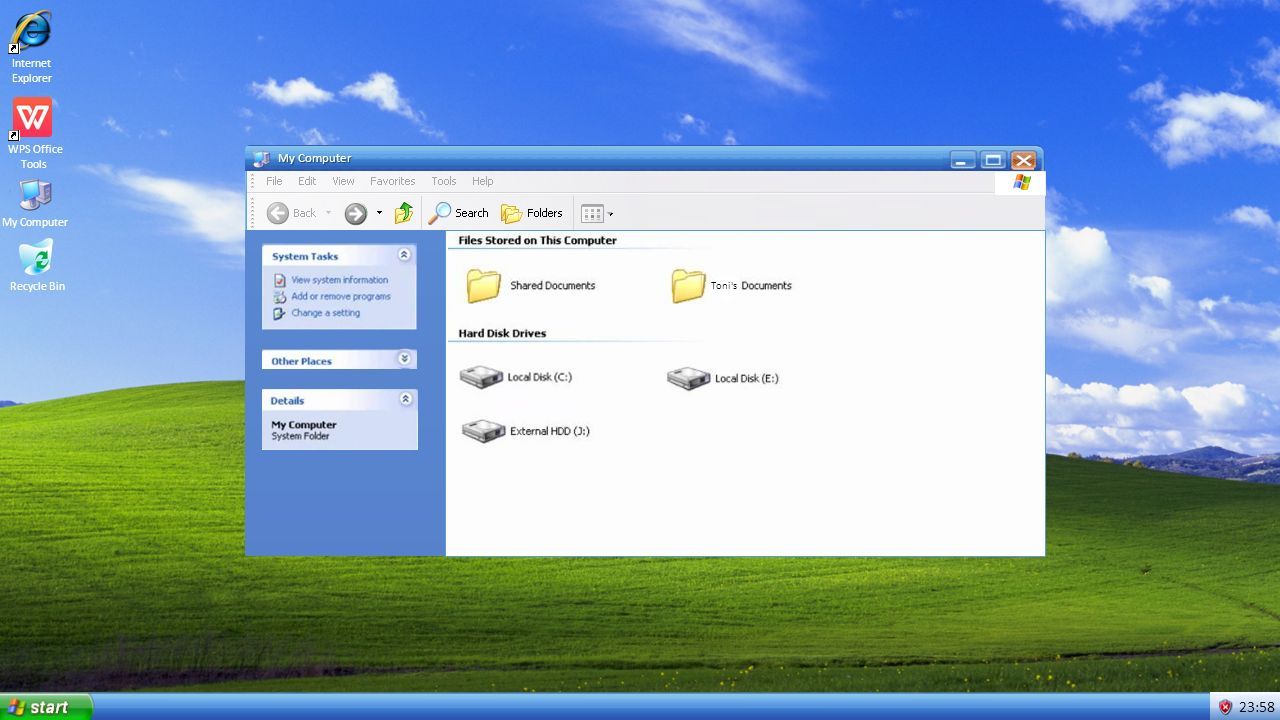Click Change a setting link
This screenshot has height=720, width=1280.
click(326, 313)
